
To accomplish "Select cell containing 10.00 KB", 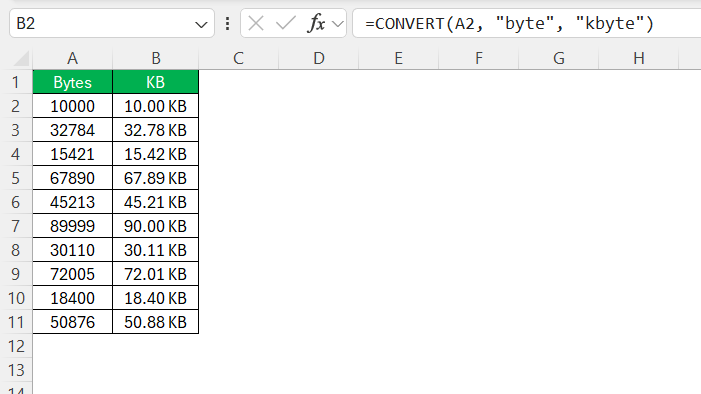I will coord(156,106).
